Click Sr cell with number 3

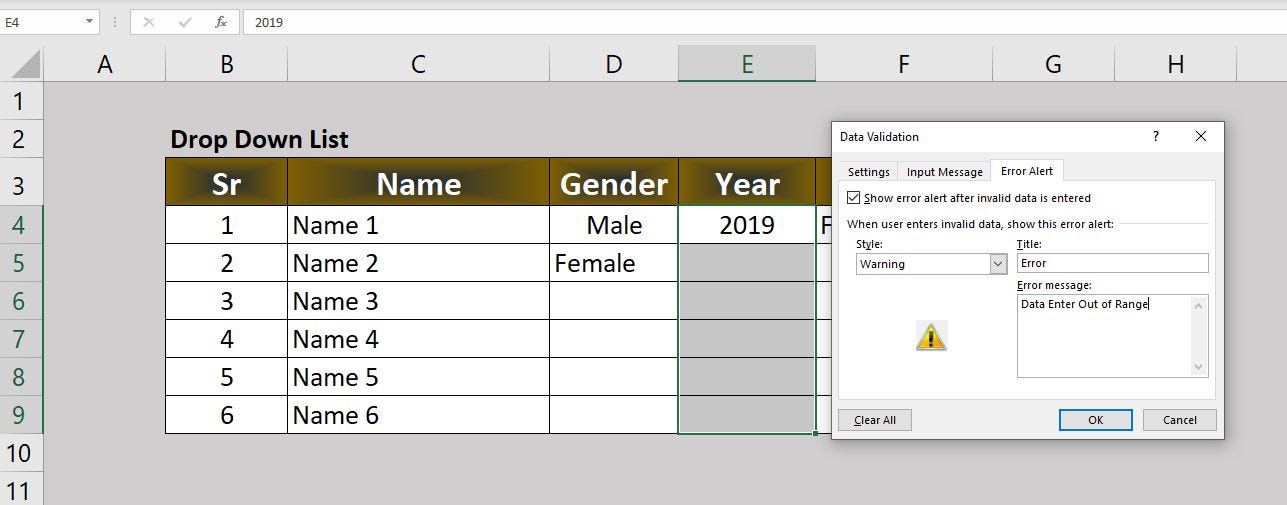227,301
